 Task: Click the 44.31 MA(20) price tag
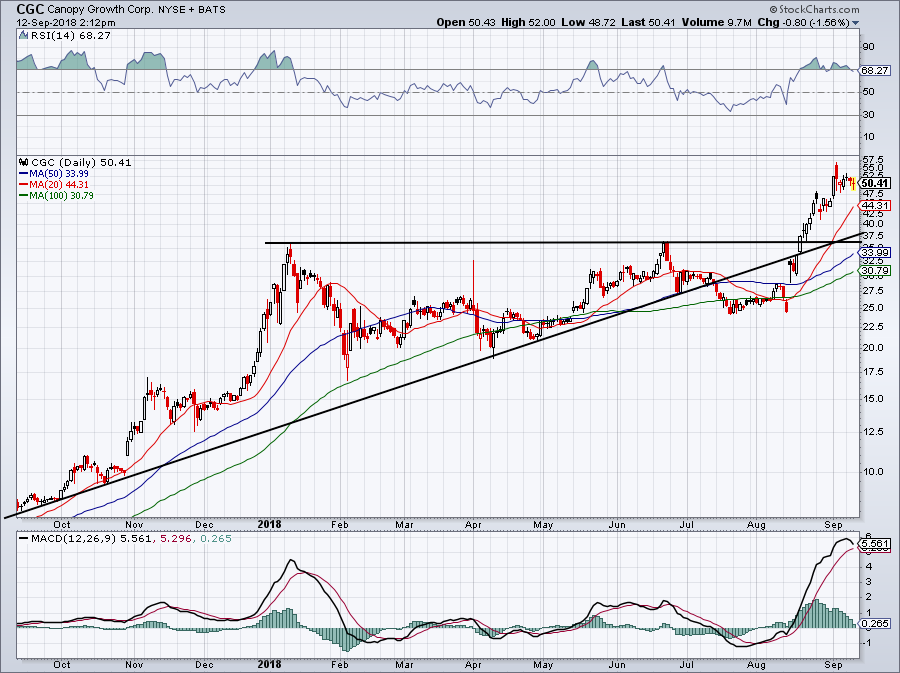point(875,205)
